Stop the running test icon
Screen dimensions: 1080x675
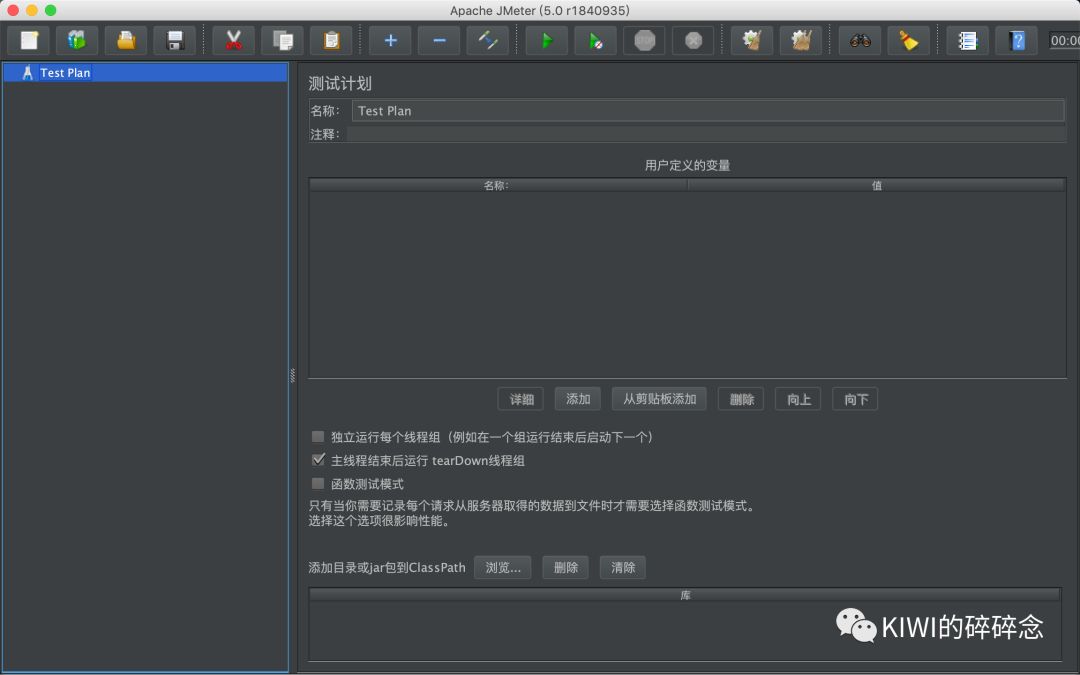coord(645,41)
